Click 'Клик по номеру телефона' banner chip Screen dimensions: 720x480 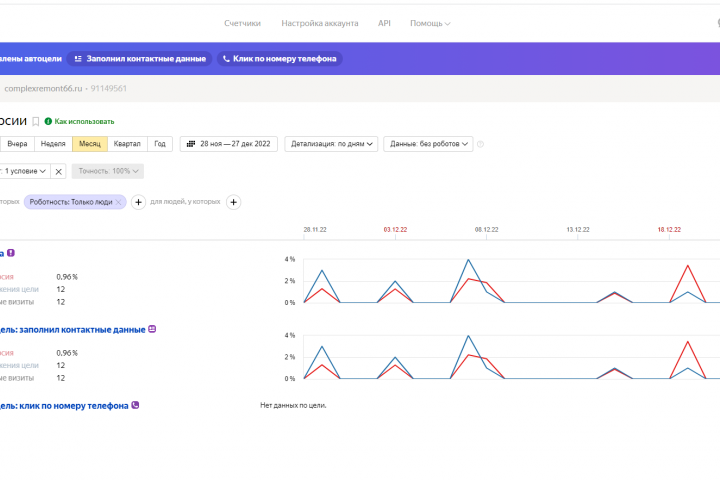coord(279,59)
